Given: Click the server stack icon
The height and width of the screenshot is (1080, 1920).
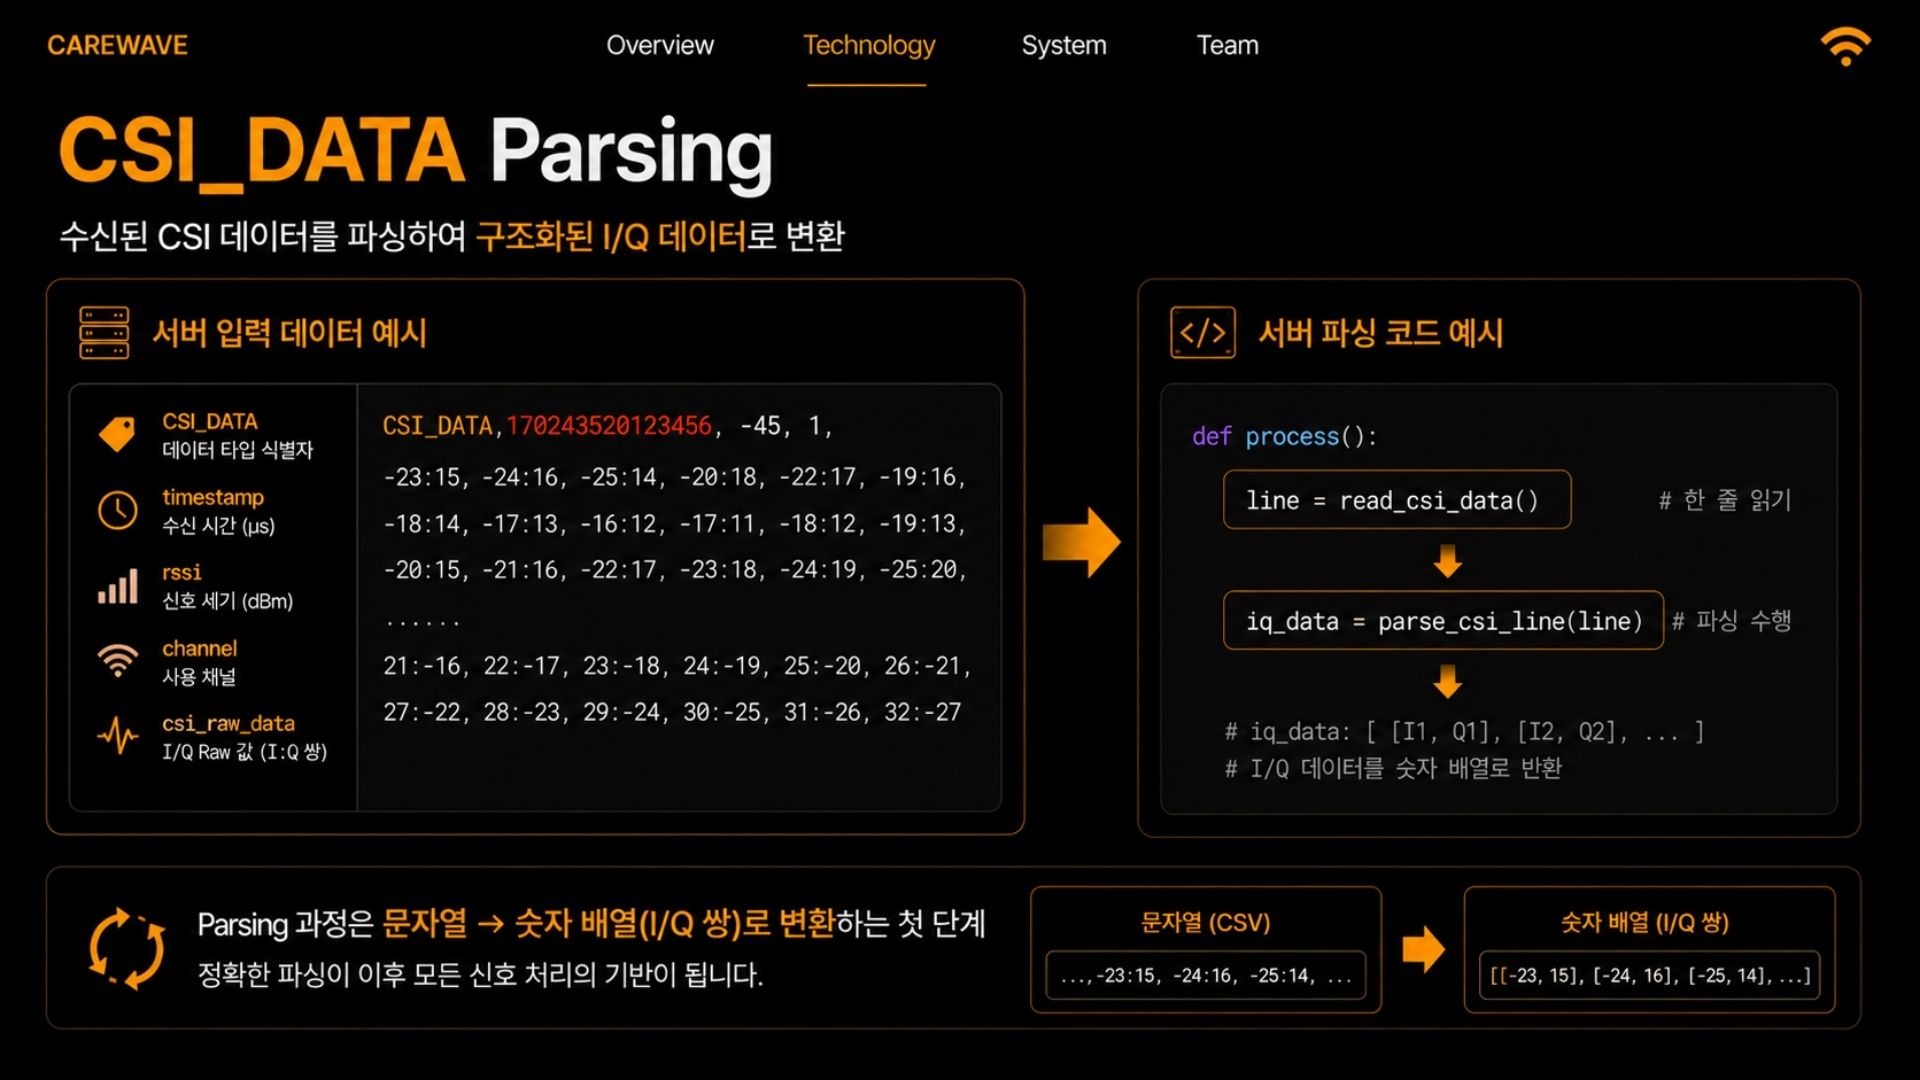Looking at the screenshot, I should coord(104,333).
